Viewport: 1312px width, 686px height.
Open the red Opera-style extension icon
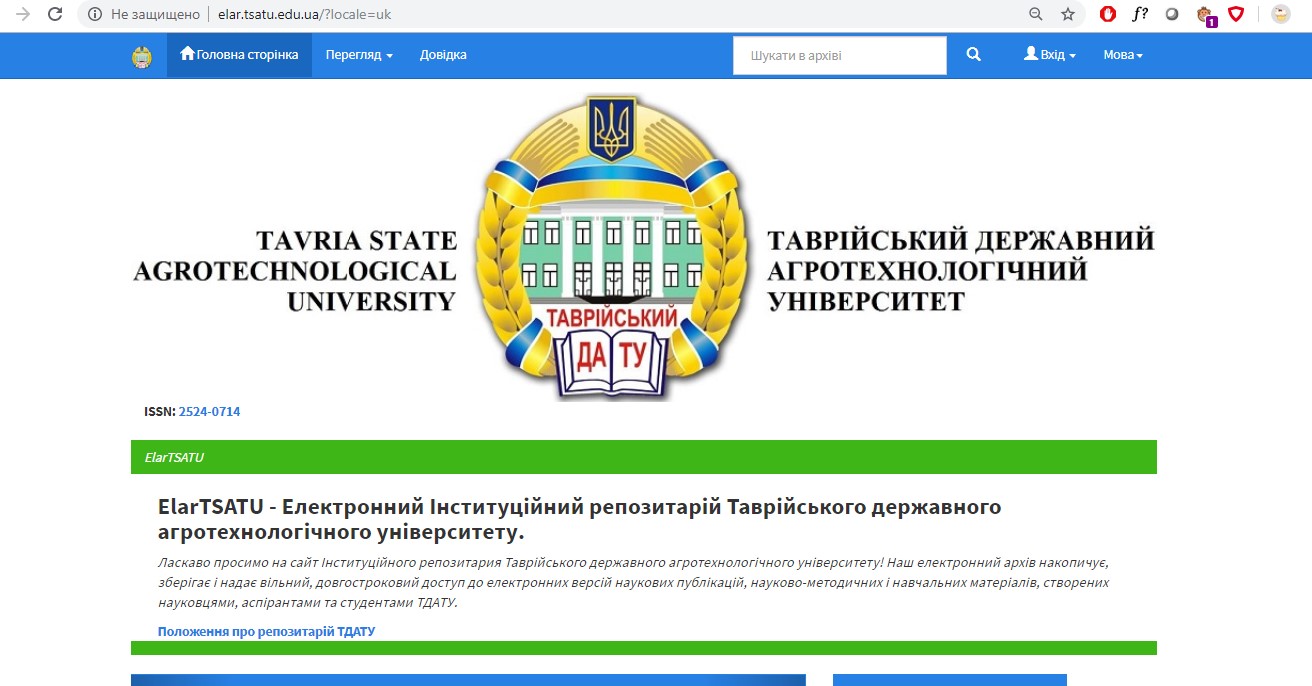[x=1108, y=14]
